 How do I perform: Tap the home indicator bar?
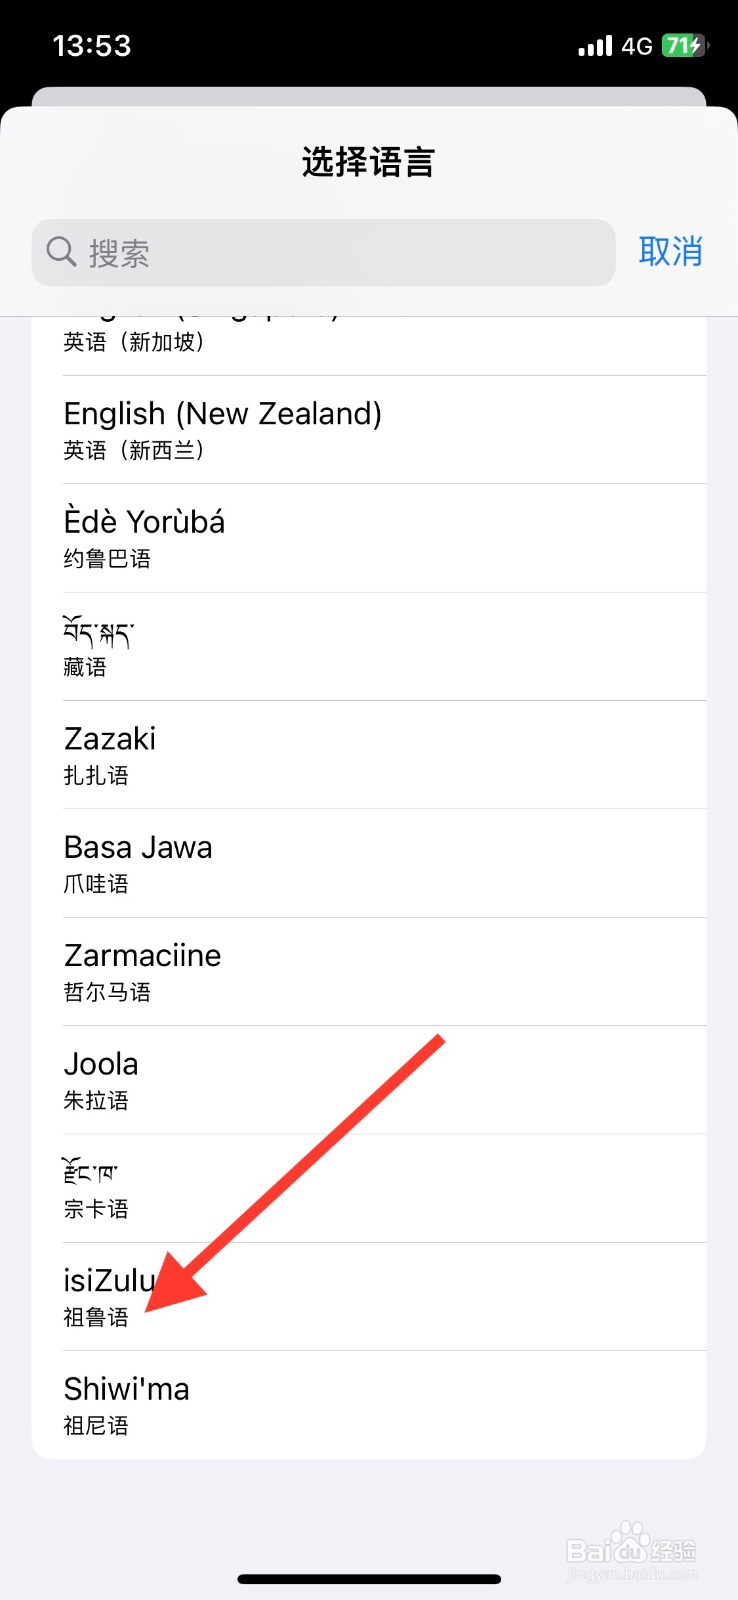click(368, 1579)
